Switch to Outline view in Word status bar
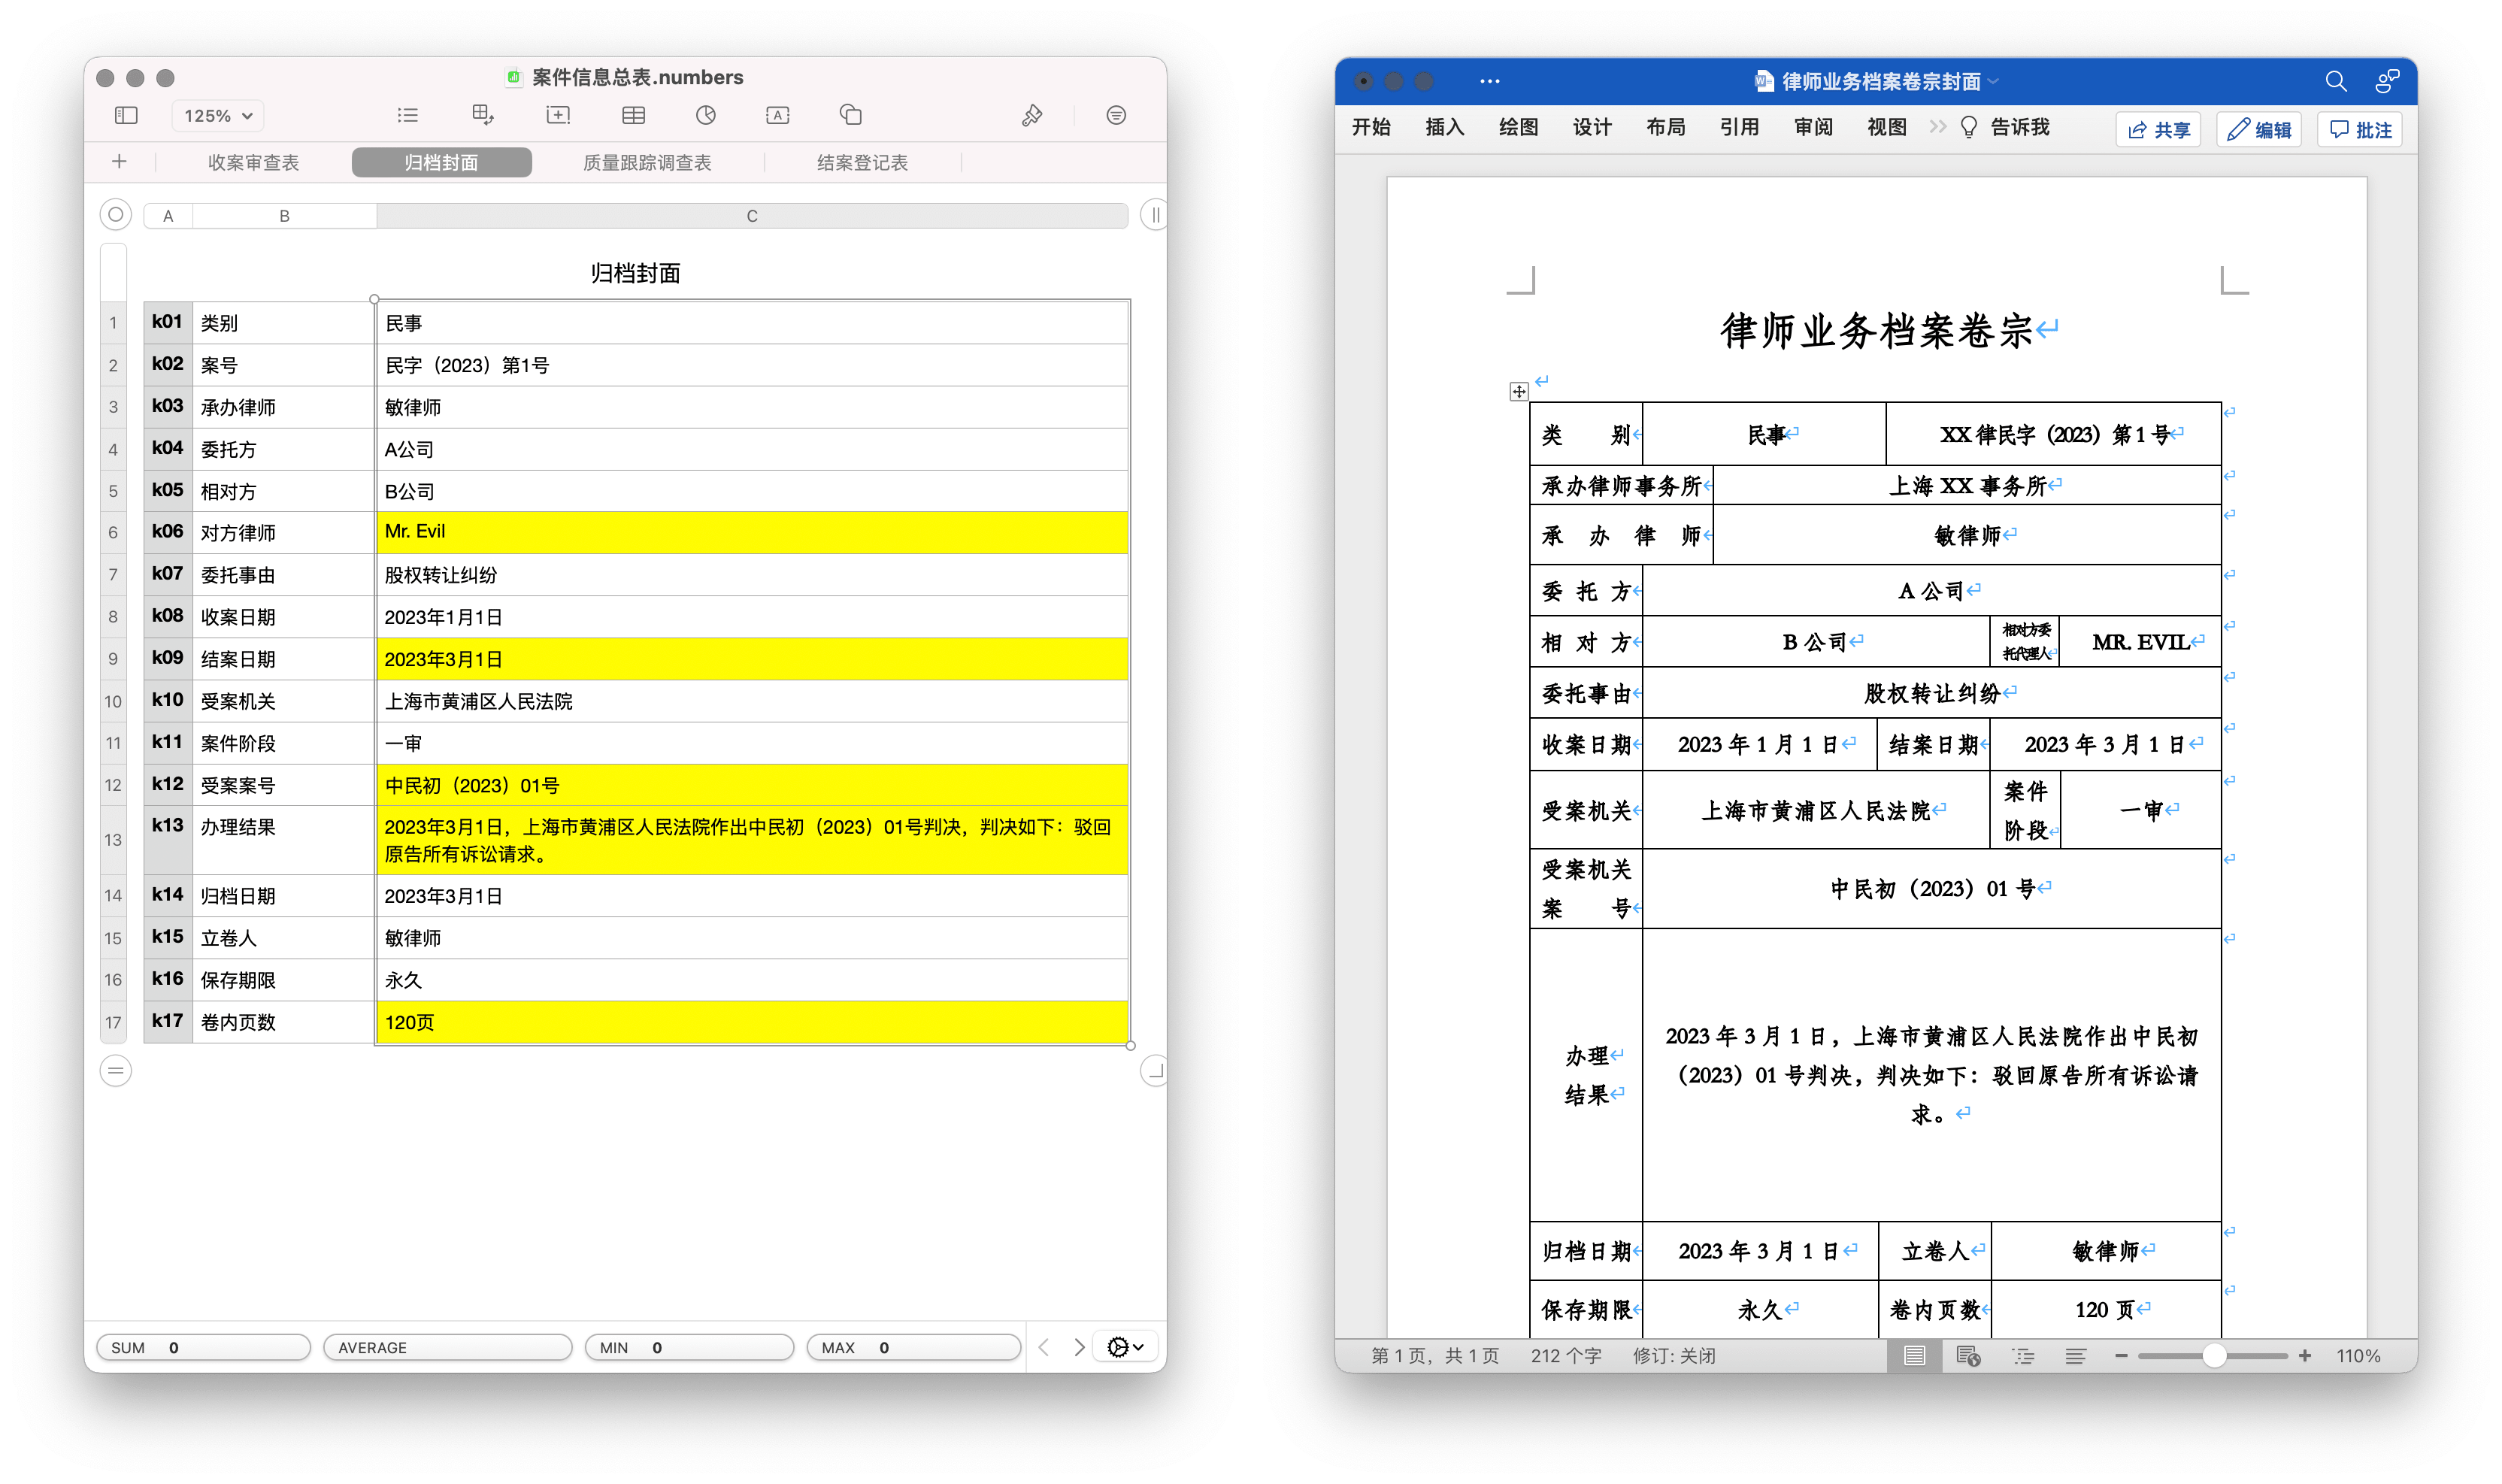Screen dimensions: 2502x1484 2023,1356
